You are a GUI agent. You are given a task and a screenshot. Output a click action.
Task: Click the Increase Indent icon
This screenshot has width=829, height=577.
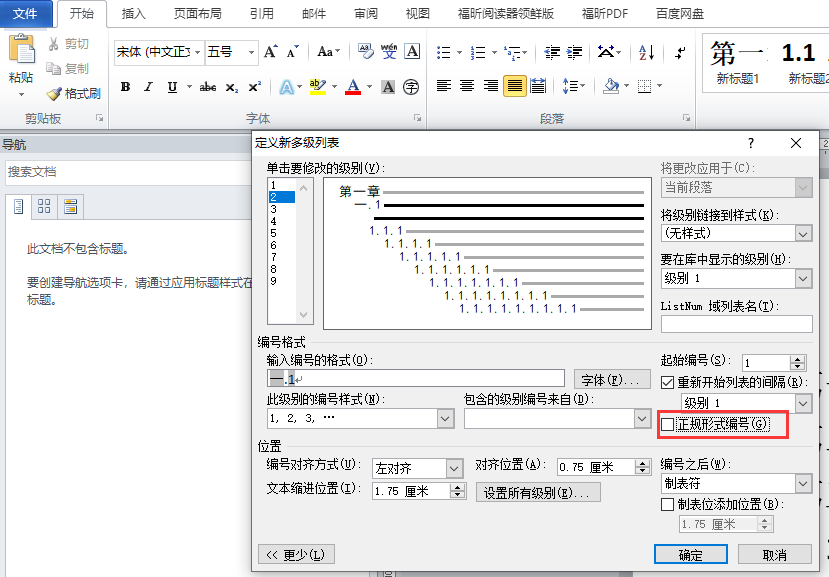(574, 52)
